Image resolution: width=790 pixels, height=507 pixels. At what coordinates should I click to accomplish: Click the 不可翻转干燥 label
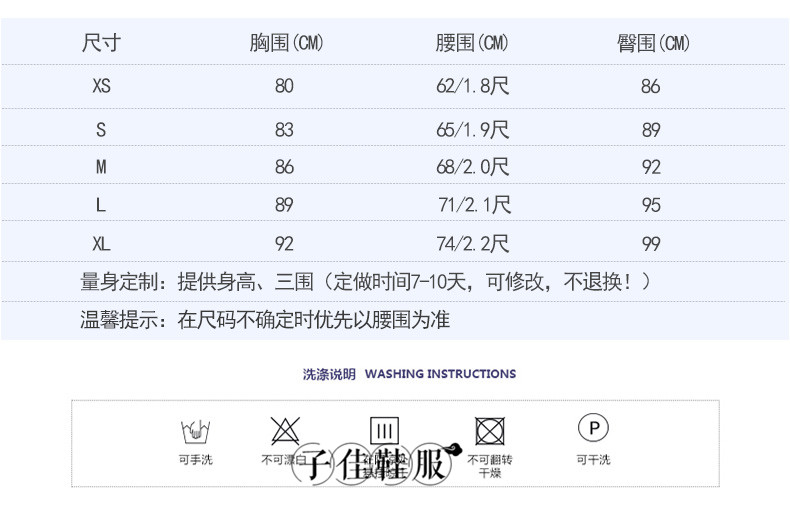point(489,466)
